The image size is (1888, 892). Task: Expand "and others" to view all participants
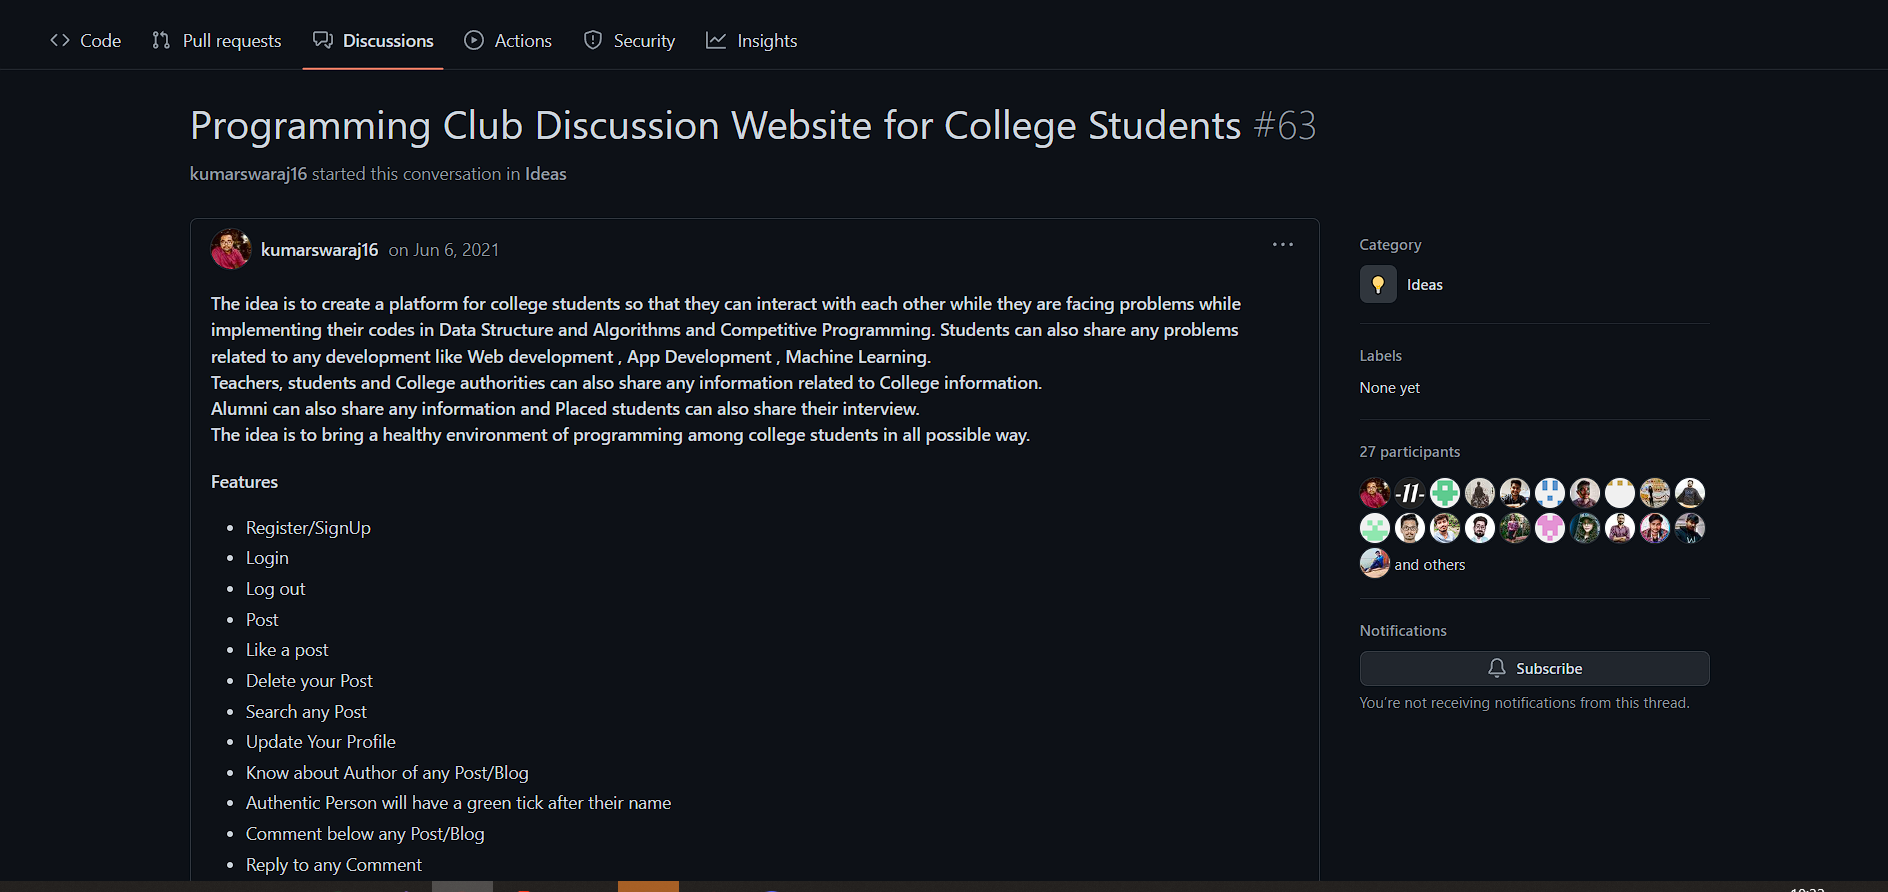pos(1430,564)
